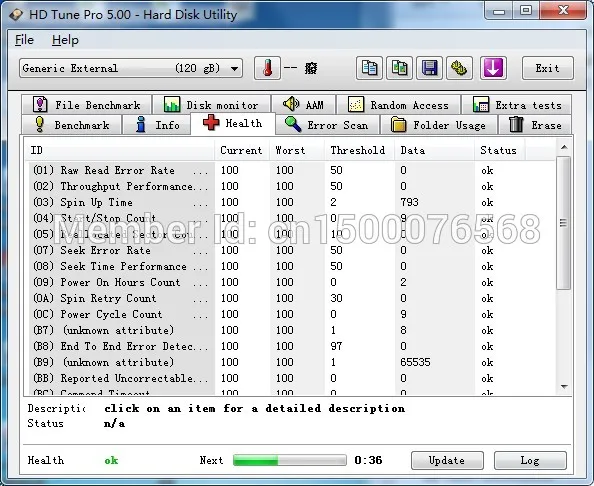The height and width of the screenshot is (486, 594).
Task: Click the Next update progress bar
Action: [x=290, y=460]
